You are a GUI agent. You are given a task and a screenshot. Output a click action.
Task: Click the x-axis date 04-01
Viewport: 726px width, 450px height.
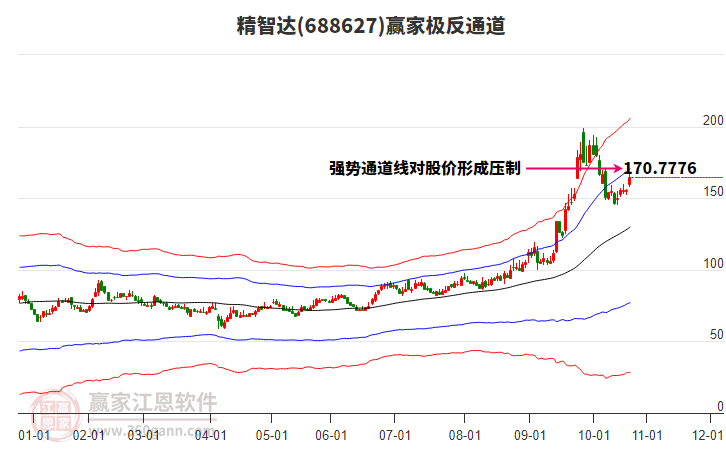click(x=211, y=436)
